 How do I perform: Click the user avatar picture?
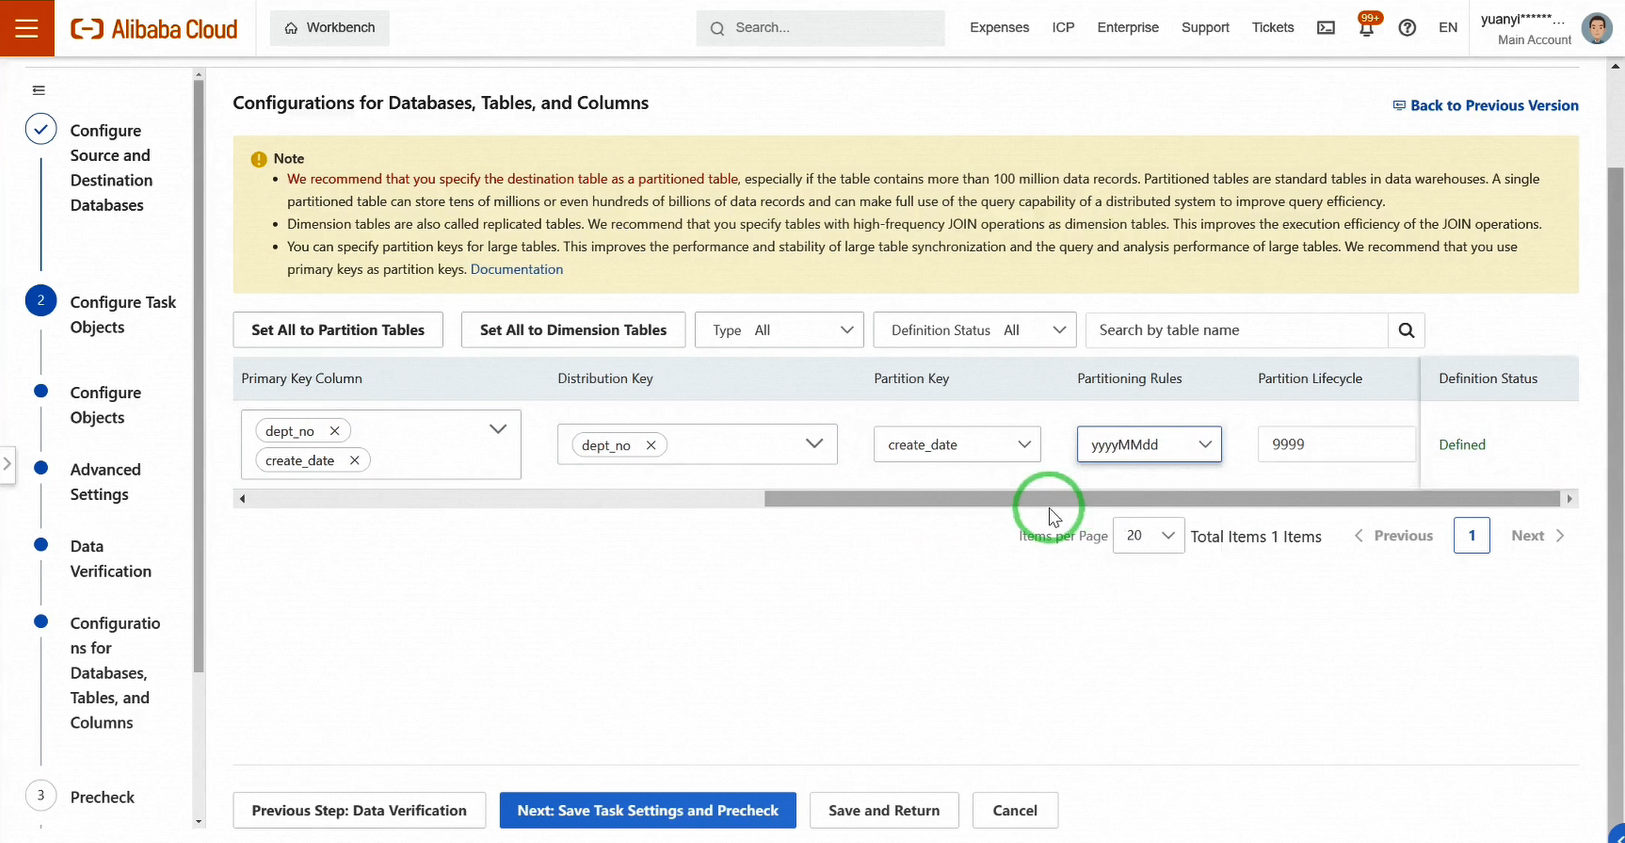tap(1597, 28)
